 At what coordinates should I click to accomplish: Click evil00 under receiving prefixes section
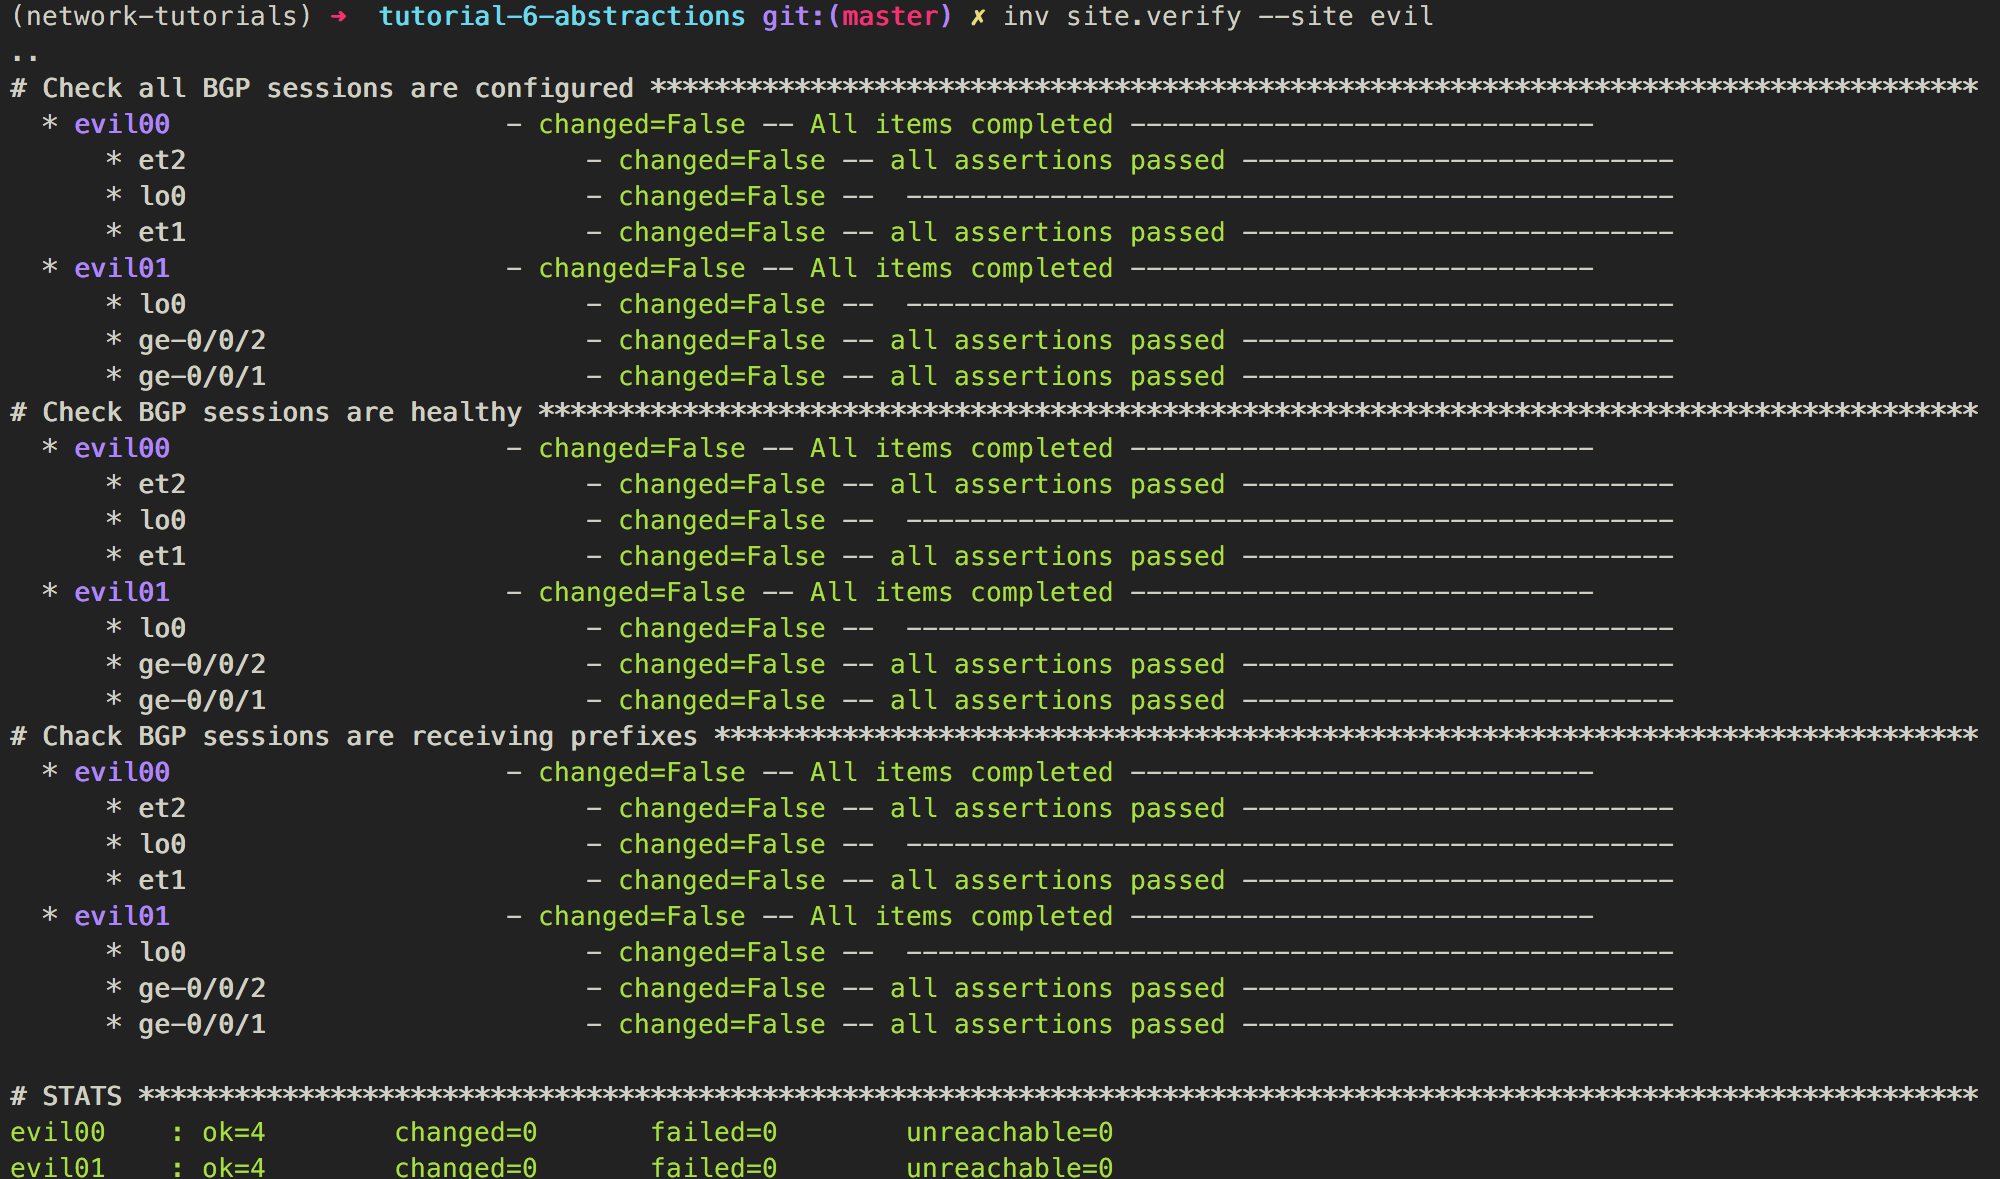tap(122, 772)
